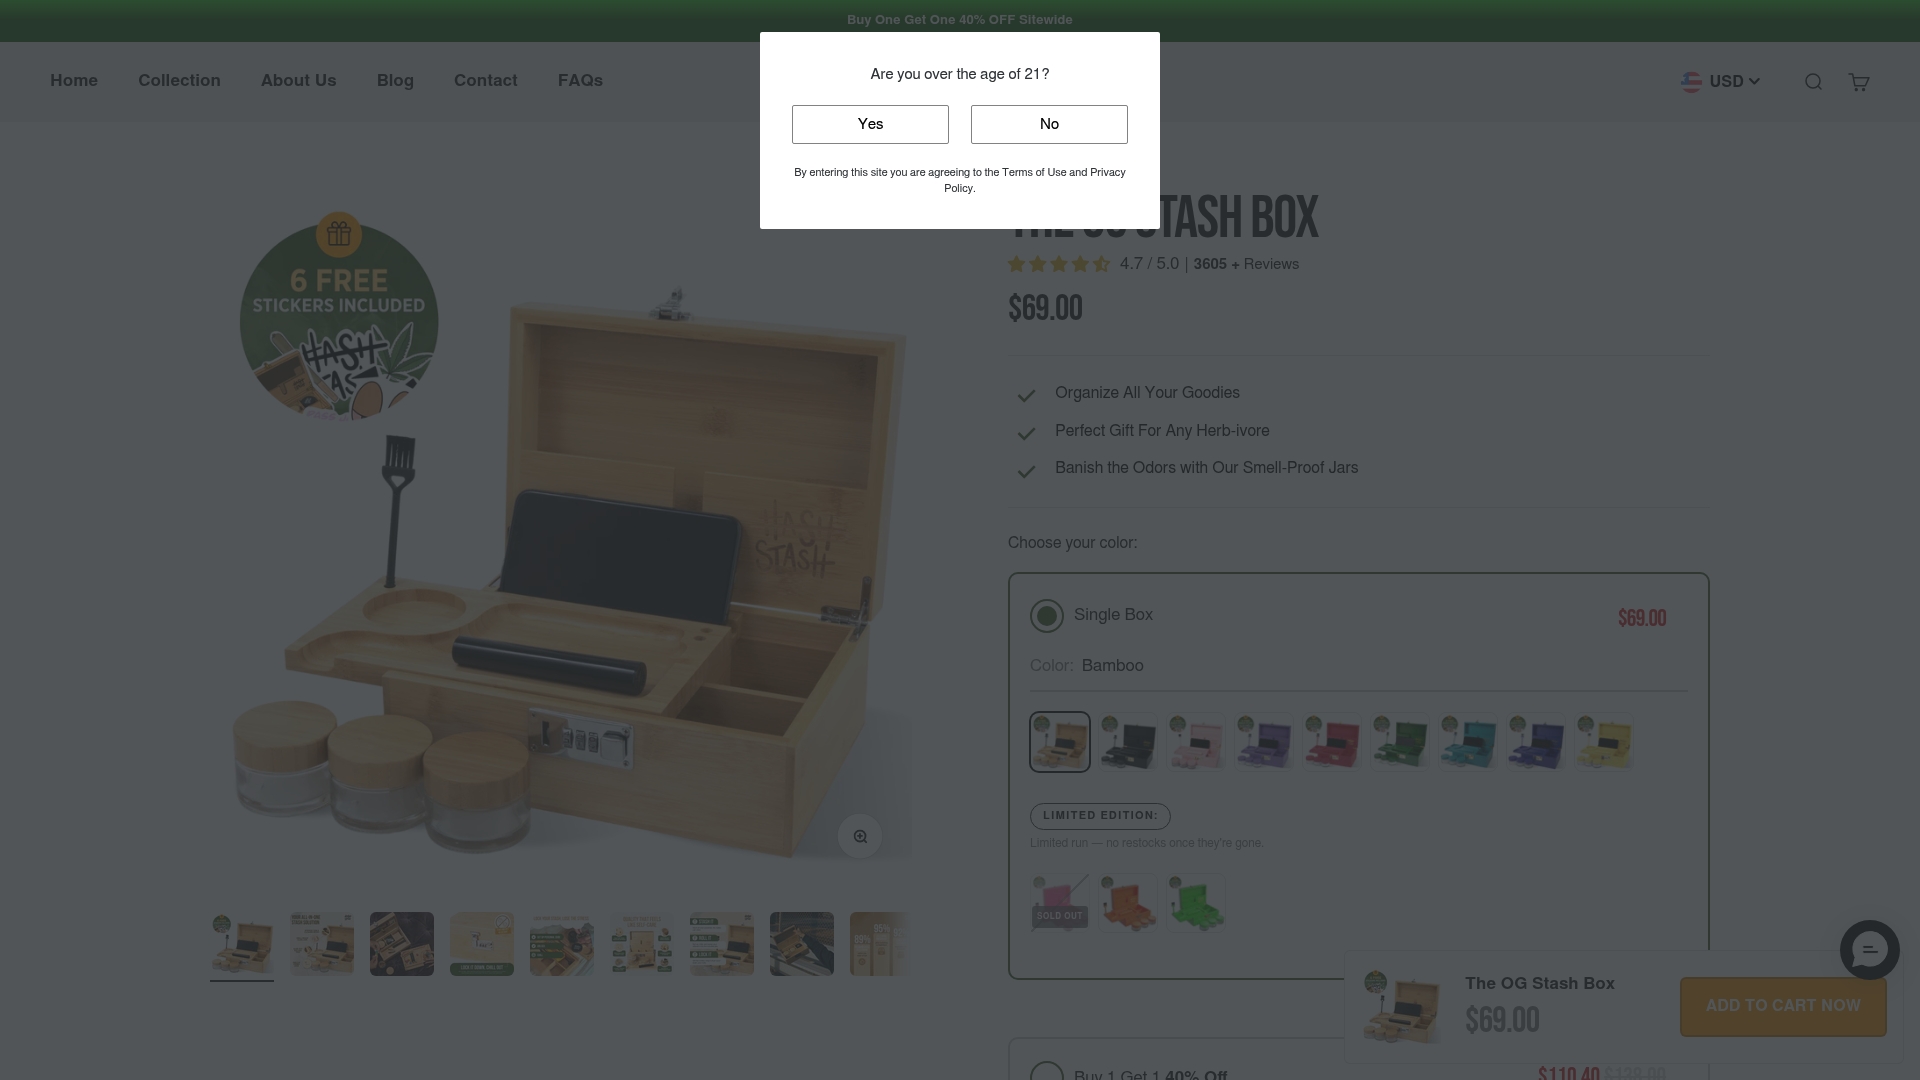Click No on the age prompt
This screenshot has height=1080, width=1920.
point(1049,124)
